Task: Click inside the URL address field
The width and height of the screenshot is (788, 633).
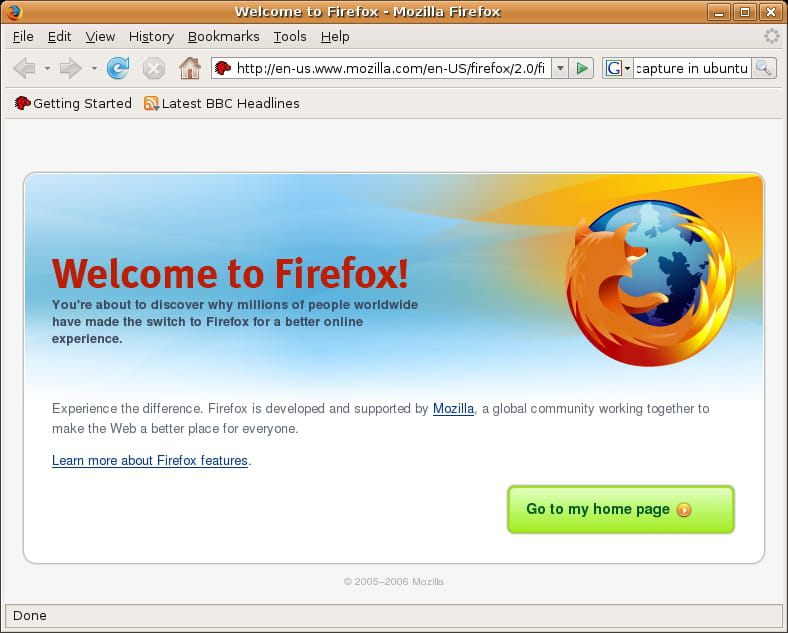Action: tap(390, 68)
